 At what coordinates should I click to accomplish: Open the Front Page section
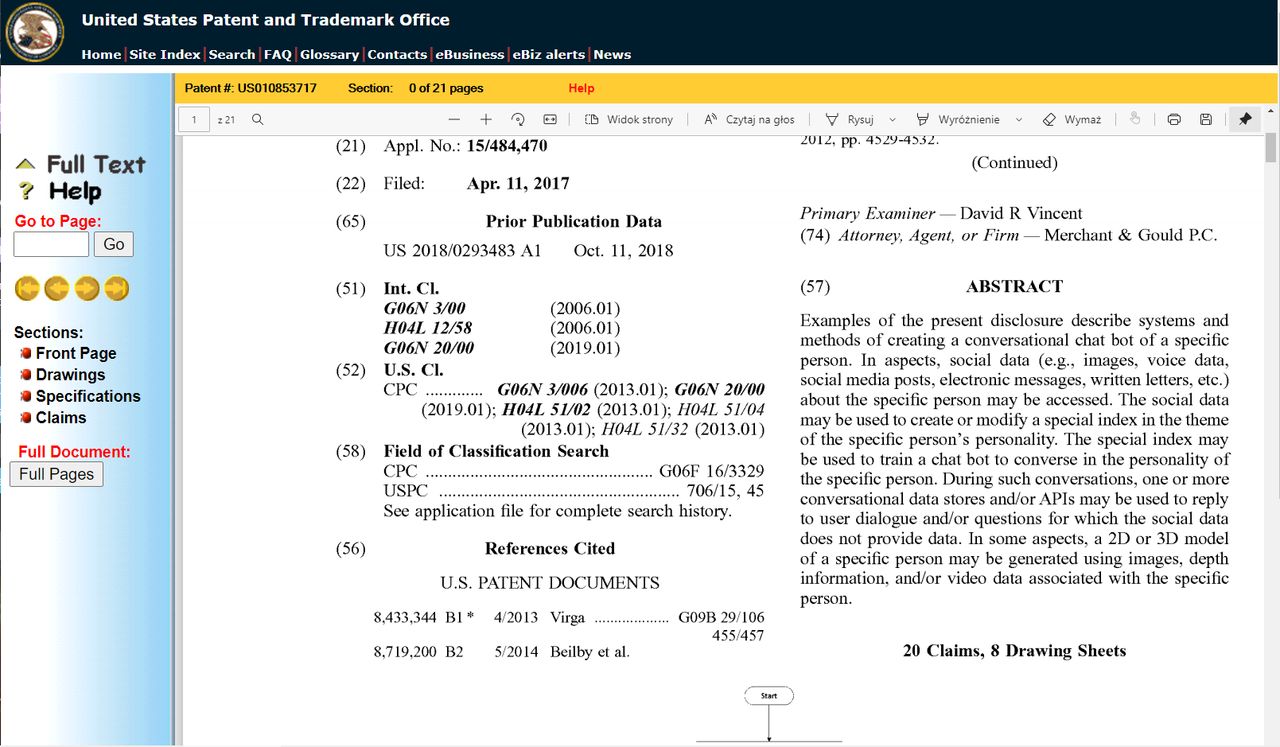click(x=76, y=353)
